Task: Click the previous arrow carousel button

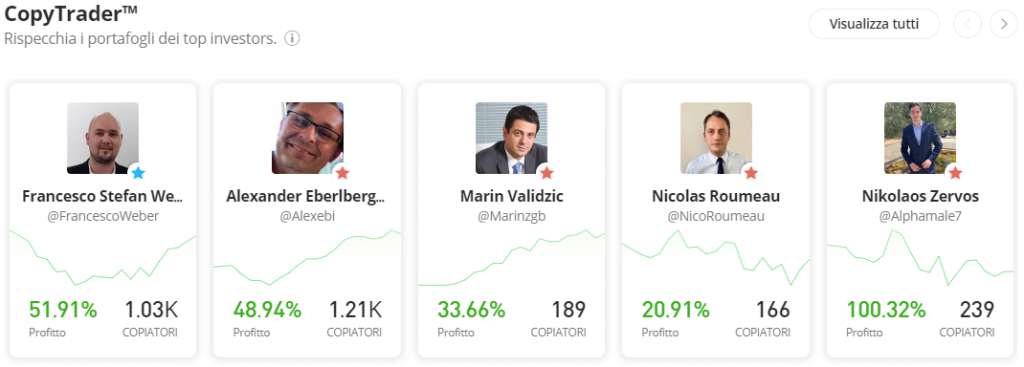Action: coord(967,25)
